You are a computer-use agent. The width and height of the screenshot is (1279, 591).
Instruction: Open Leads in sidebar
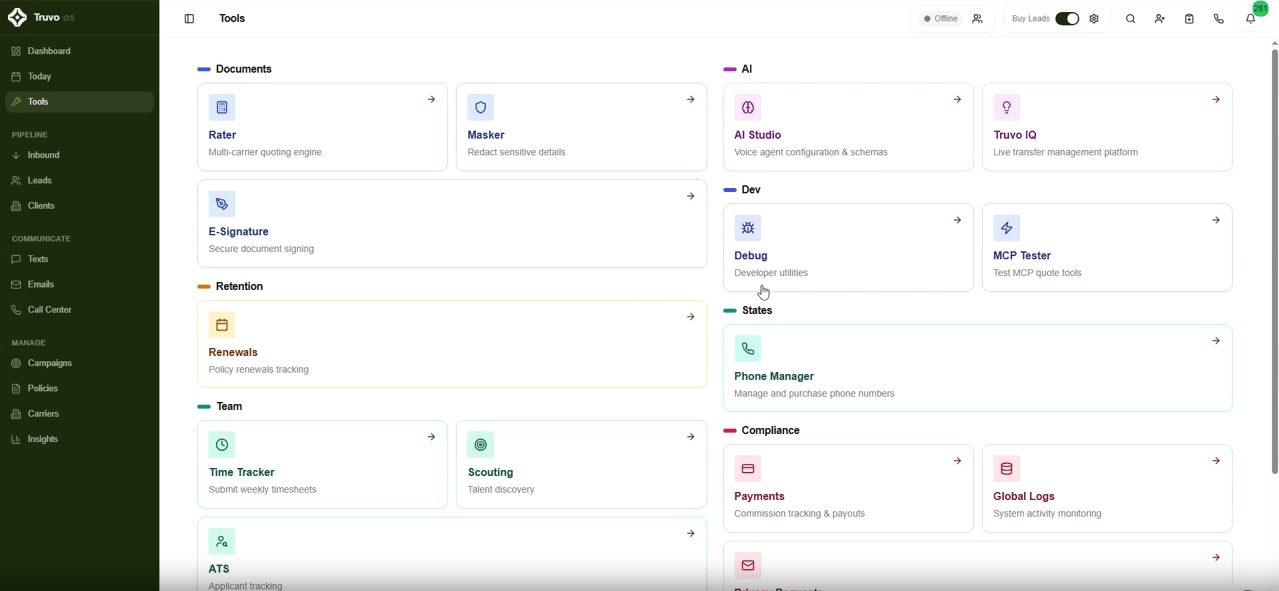click(79, 181)
